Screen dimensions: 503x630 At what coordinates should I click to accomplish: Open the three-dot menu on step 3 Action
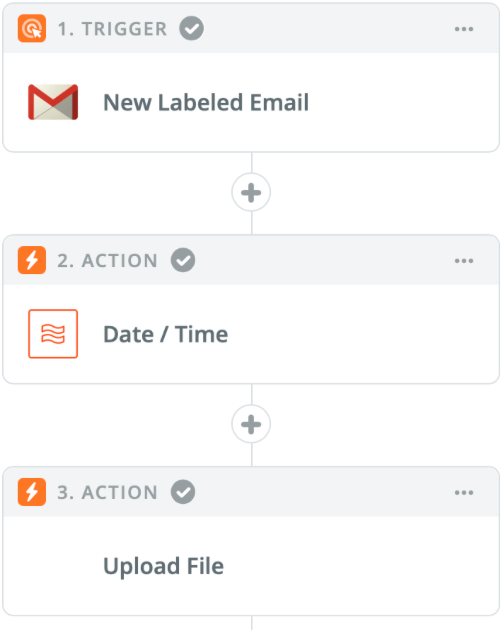[464, 493]
